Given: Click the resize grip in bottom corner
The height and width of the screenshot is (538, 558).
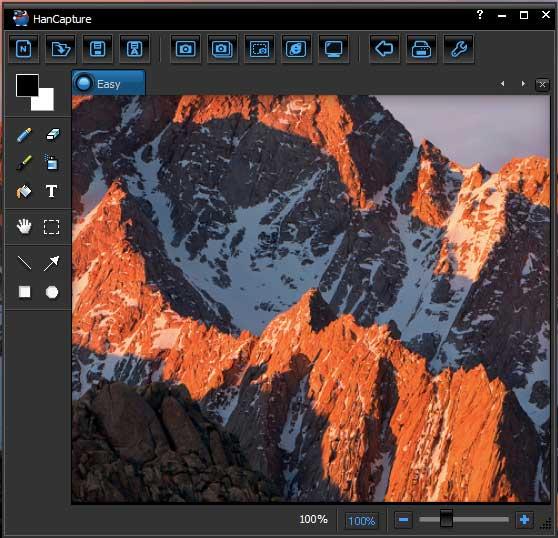Looking at the screenshot, I should pos(546,524).
